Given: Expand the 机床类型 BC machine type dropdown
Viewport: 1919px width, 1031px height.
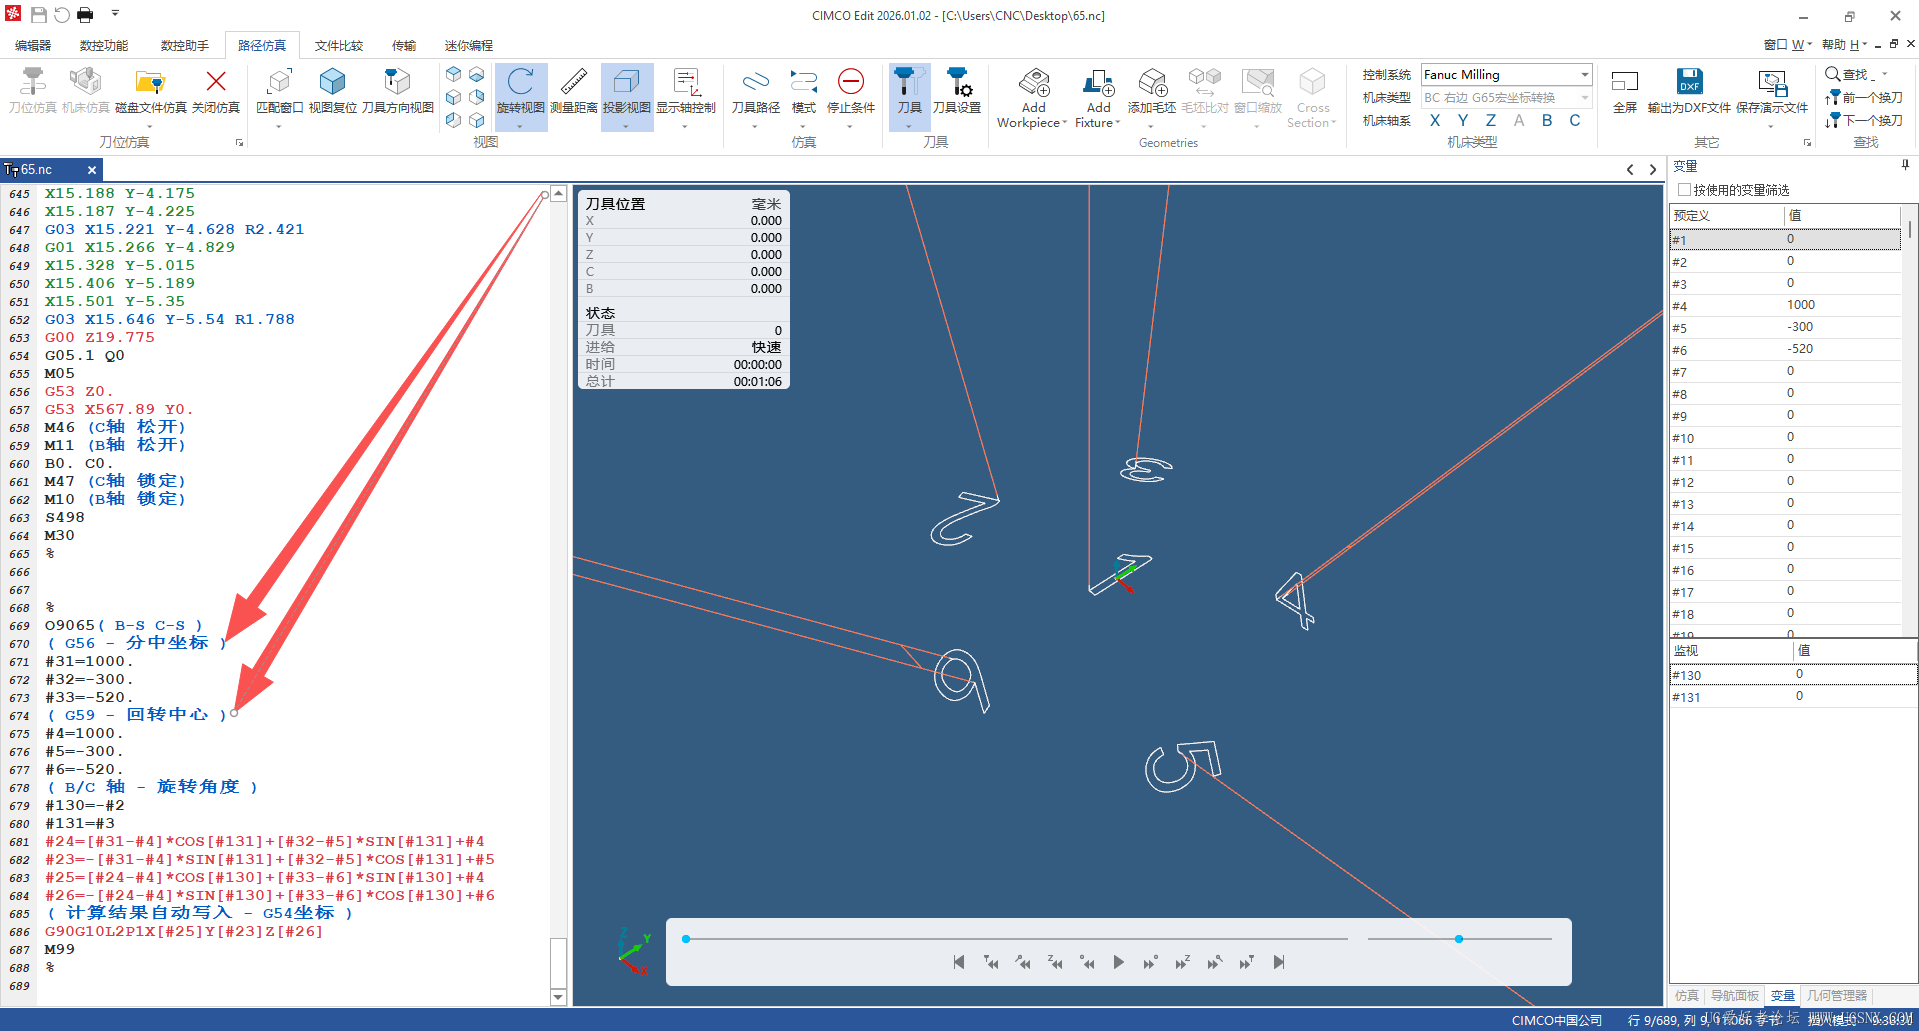Looking at the screenshot, I should [x=1506, y=98].
